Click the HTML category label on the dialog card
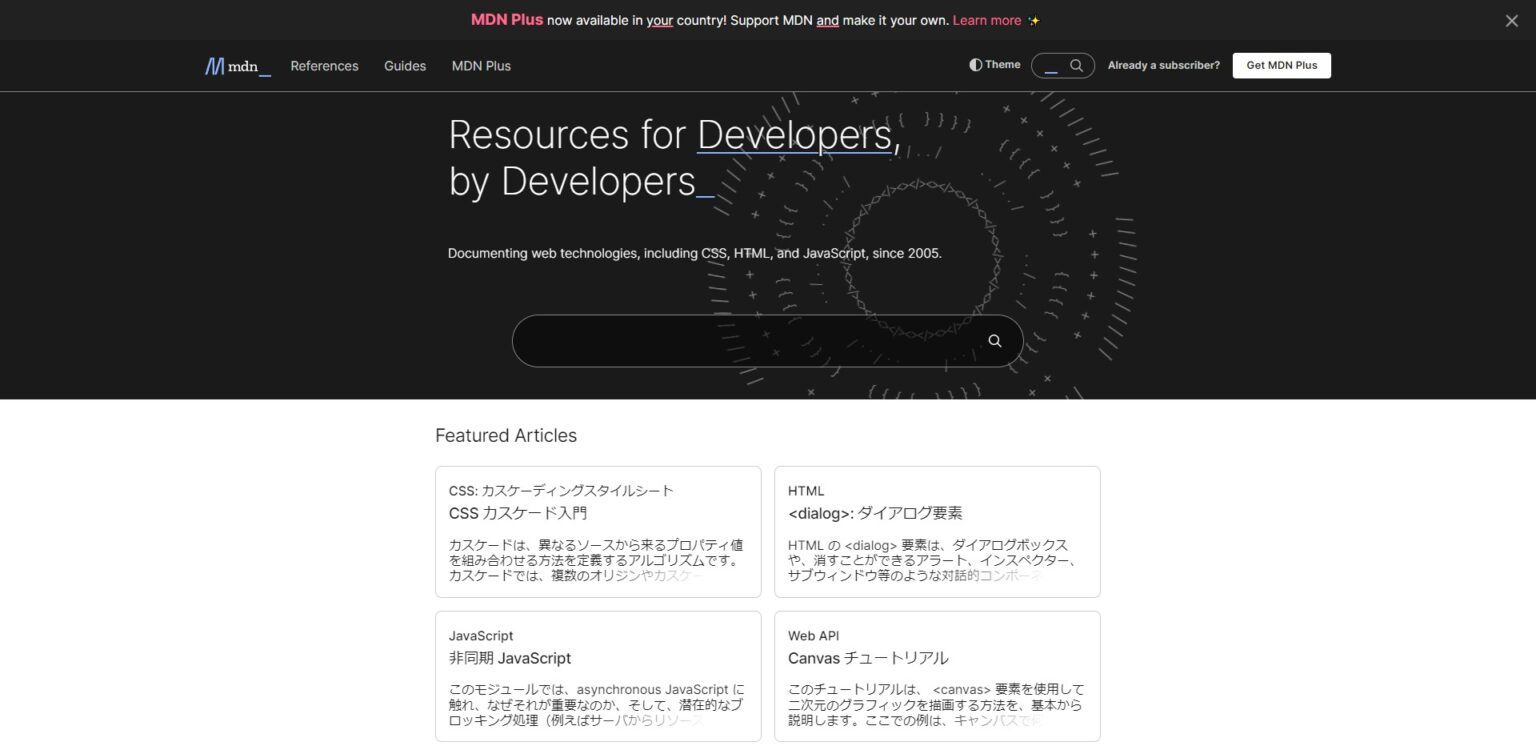The height and width of the screenshot is (750, 1536). coord(806,491)
